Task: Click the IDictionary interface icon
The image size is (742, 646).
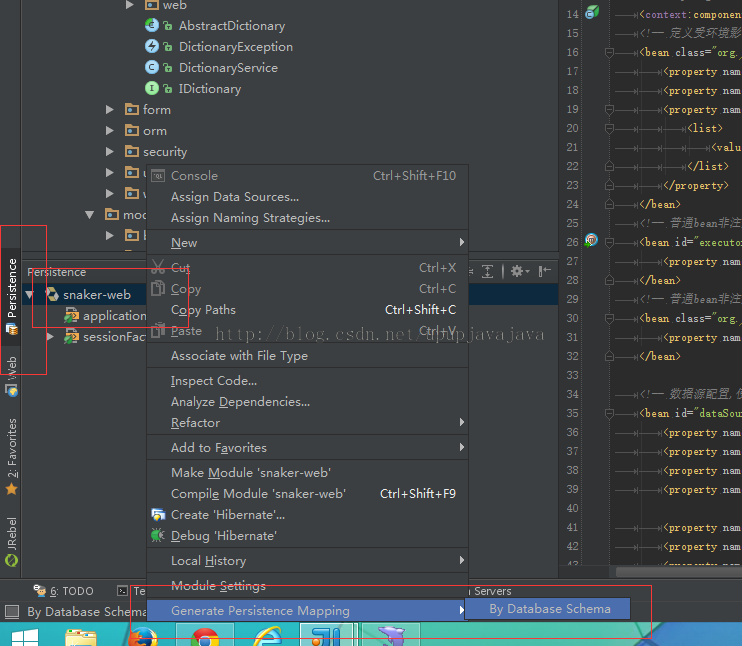Action: click(151, 88)
